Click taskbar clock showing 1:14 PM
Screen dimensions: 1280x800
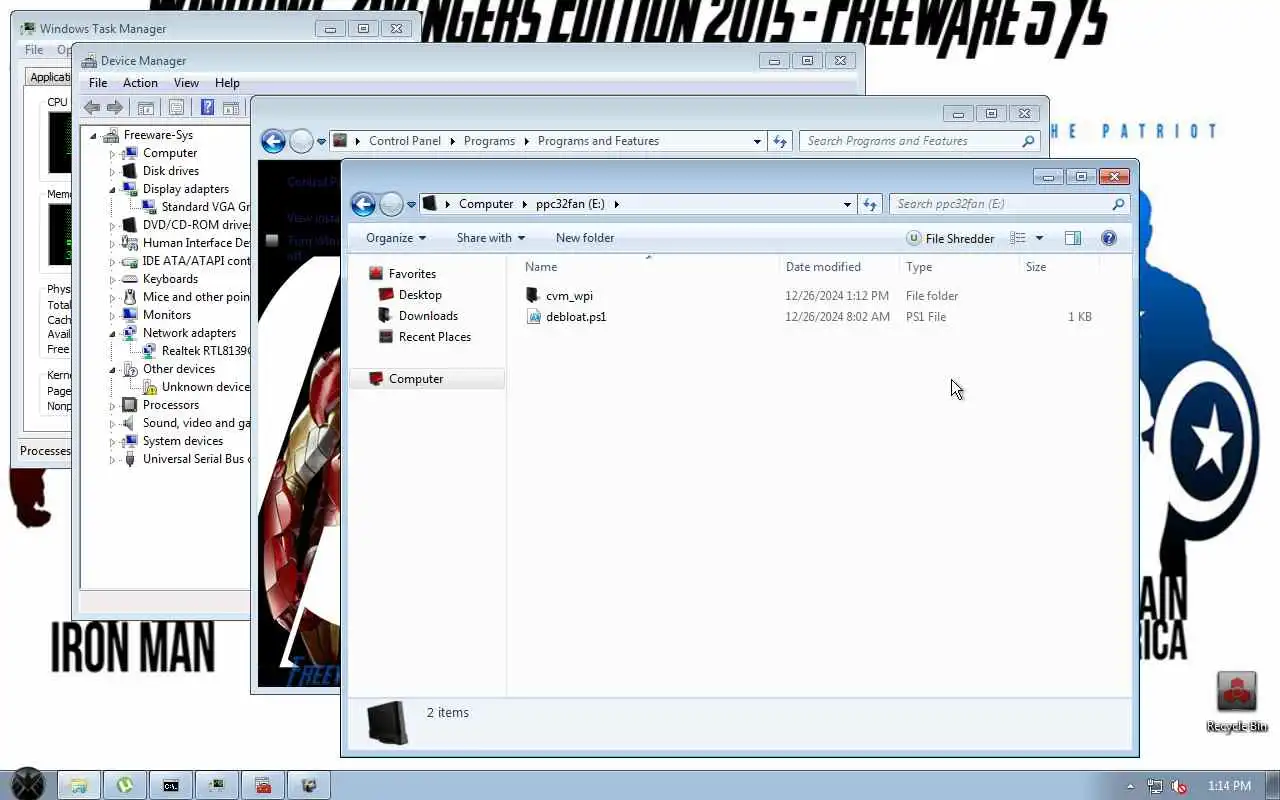[x=1229, y=786]
